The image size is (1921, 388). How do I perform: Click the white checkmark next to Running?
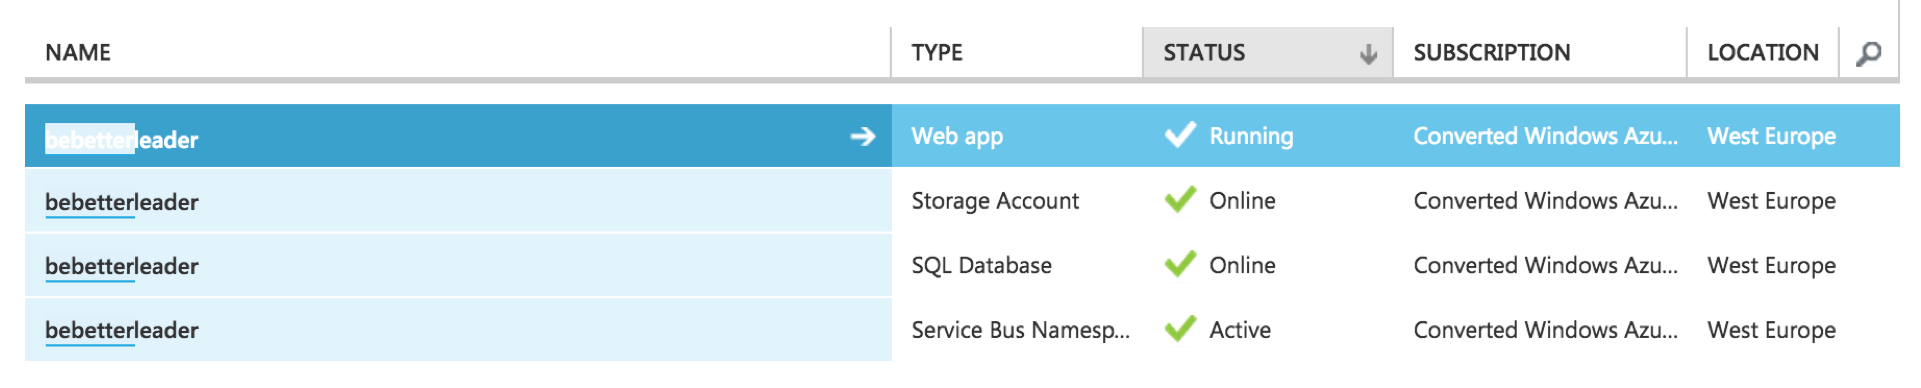(1180, 135)
